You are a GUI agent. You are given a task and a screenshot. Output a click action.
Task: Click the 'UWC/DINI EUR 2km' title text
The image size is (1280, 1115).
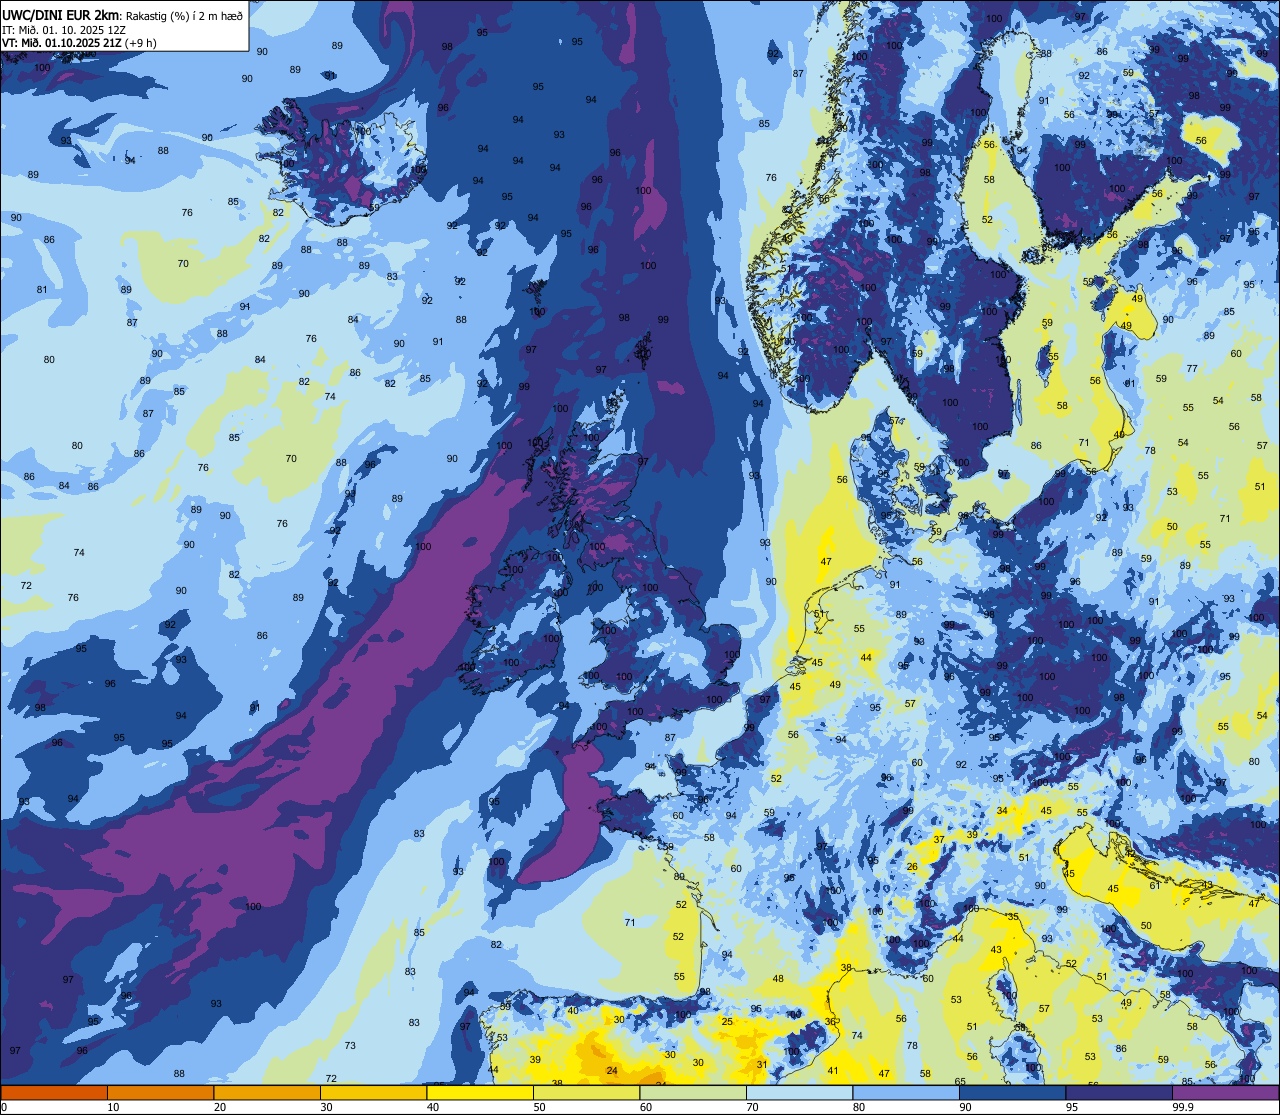61,14
